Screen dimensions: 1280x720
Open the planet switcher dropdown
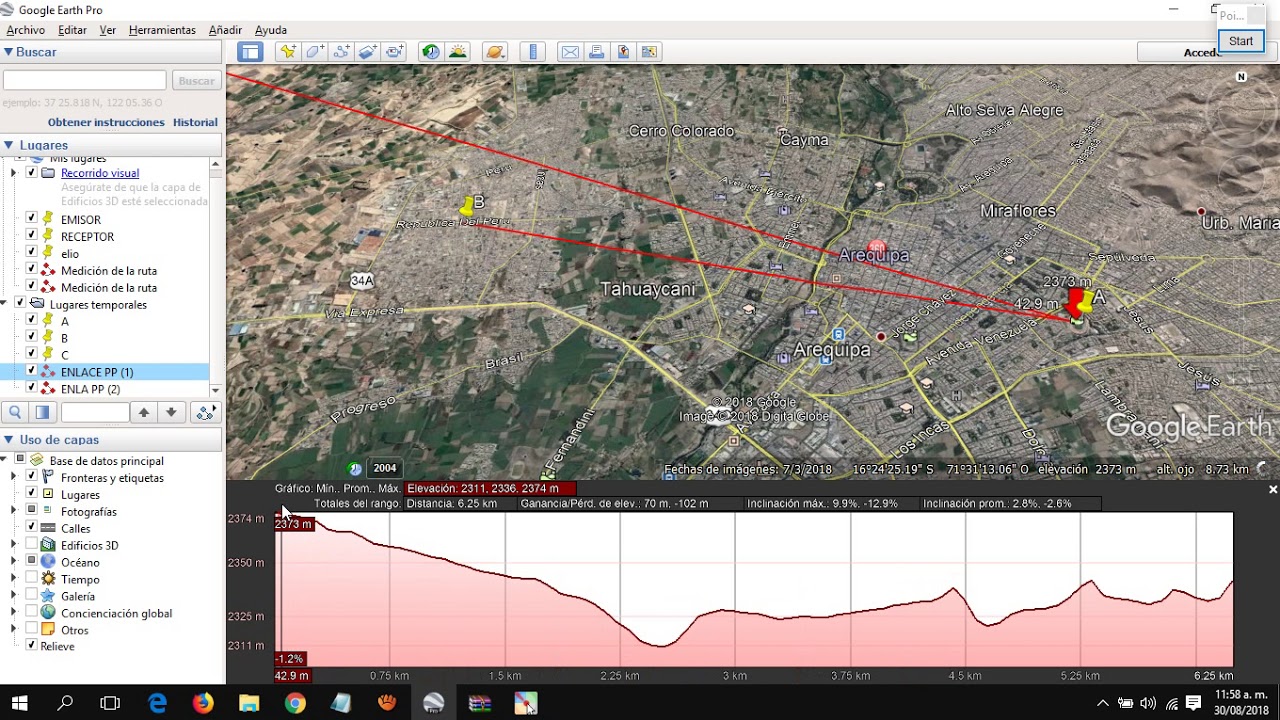point(495,52)
